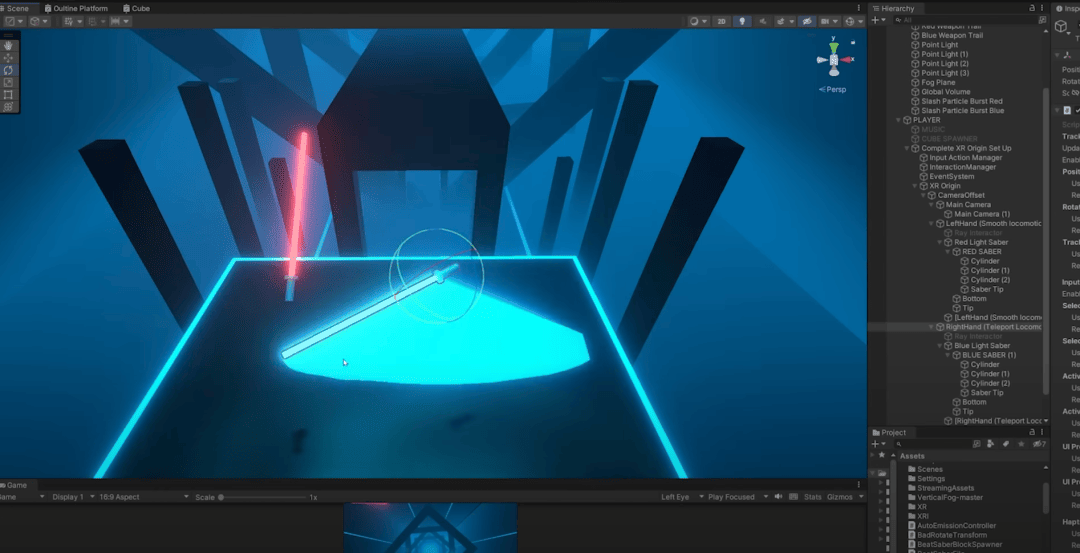This screenshot has width=1080, height=553.
Task: Select the Scale tool
Action: pos(8,83)
